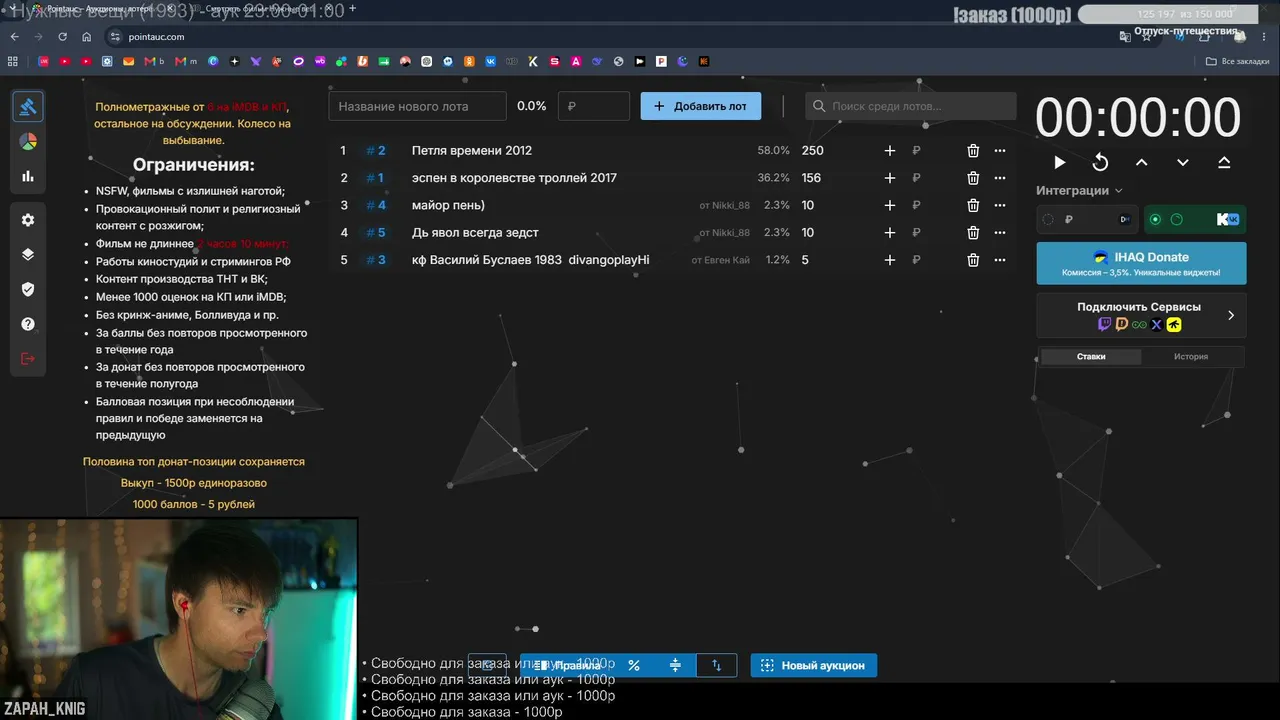Click the divide/split icon in bottom toolbar

[675, 665]
